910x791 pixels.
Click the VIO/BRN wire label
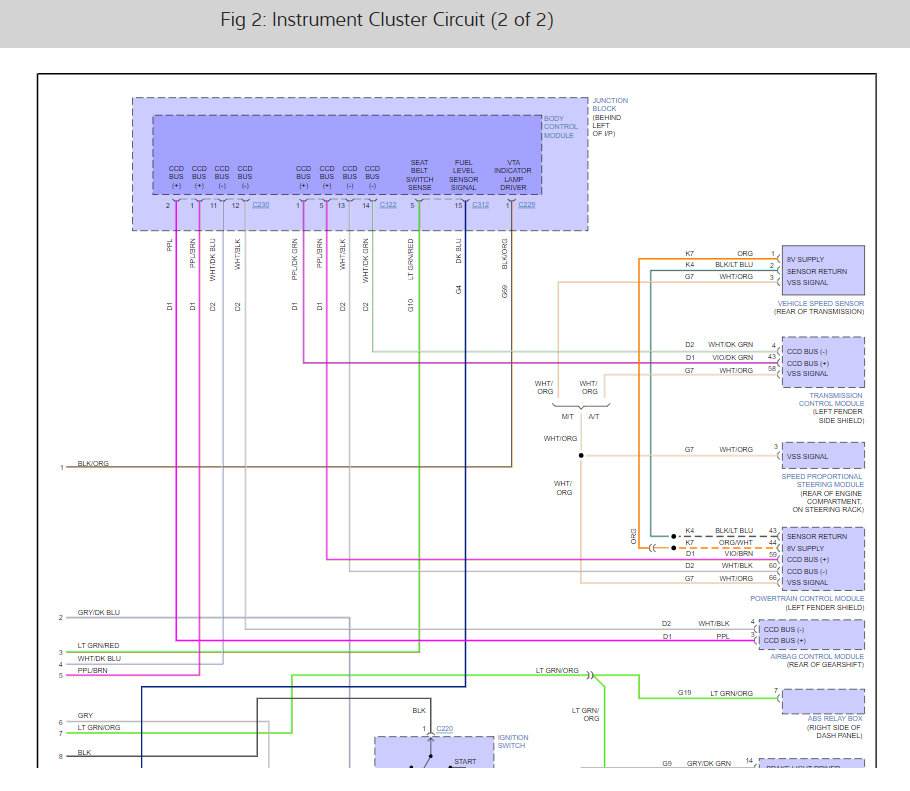[738, 554]
